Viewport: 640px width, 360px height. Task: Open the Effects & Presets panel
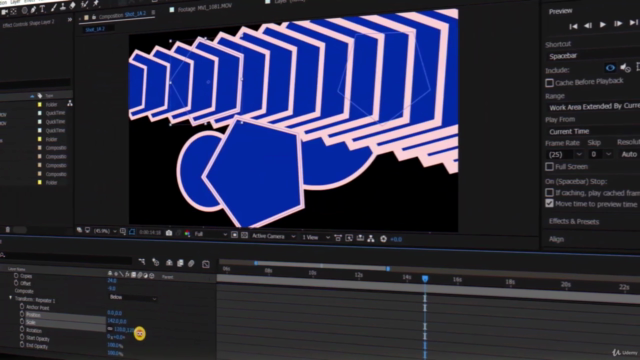click(x=574, y=222)
